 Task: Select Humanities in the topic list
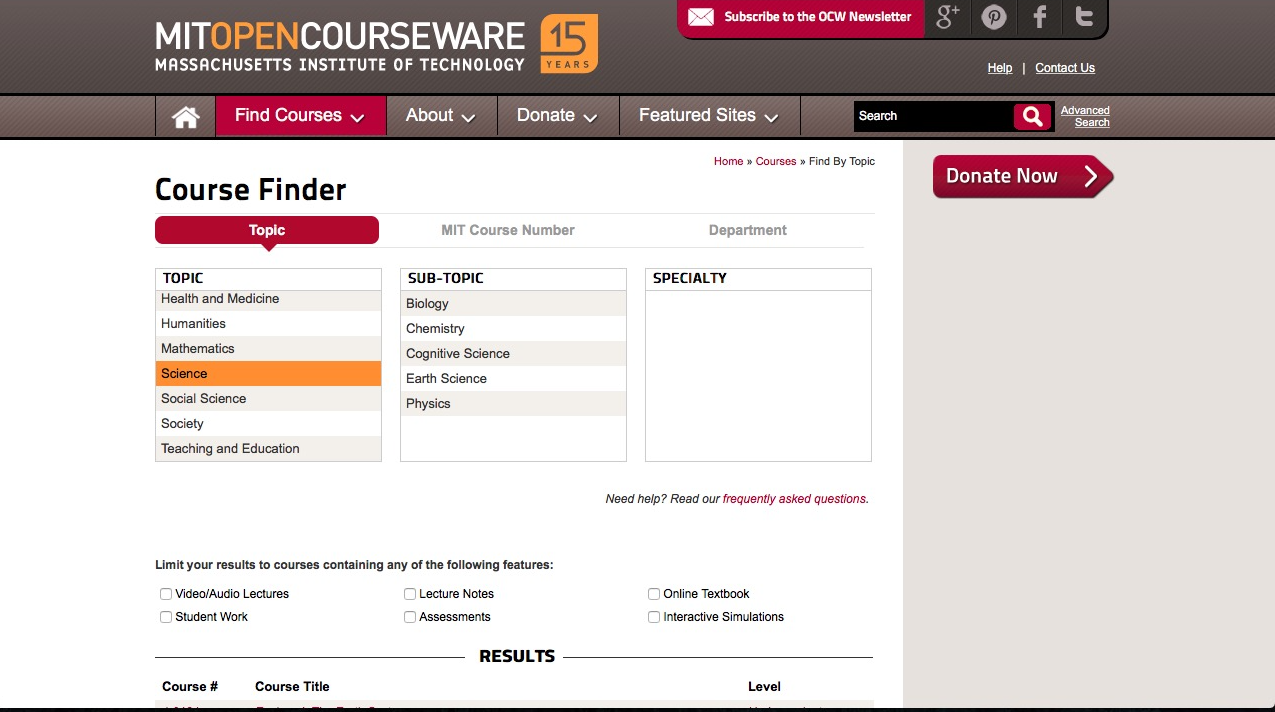coord(268,324)
